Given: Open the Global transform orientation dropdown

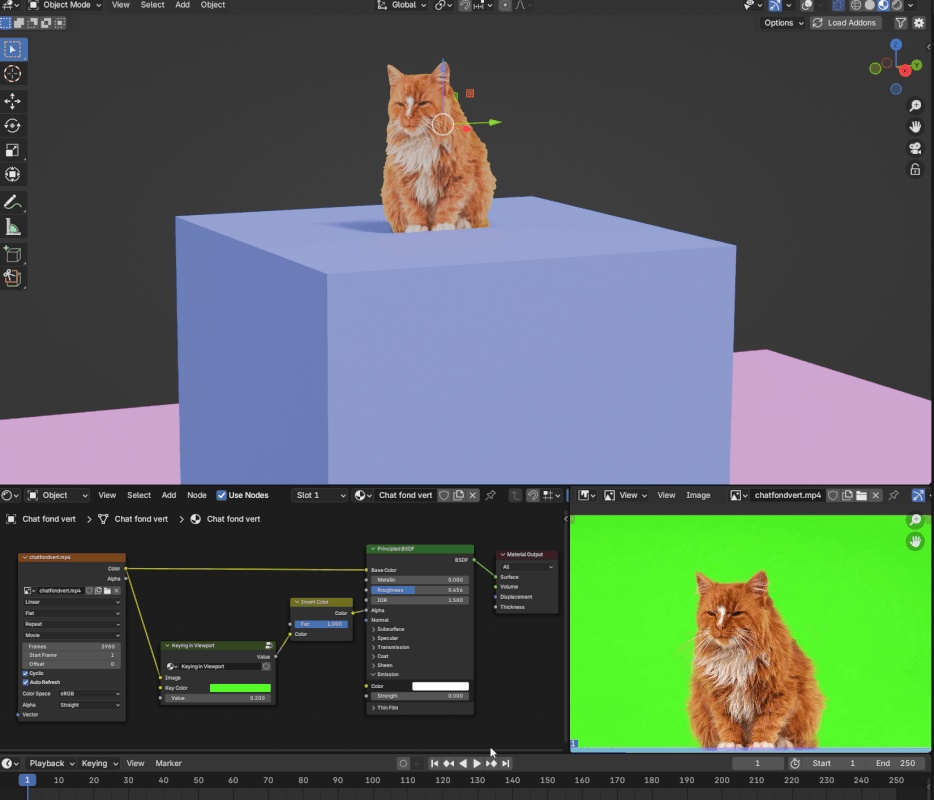Looking at the screenshot, I should (x=402, y=5).
